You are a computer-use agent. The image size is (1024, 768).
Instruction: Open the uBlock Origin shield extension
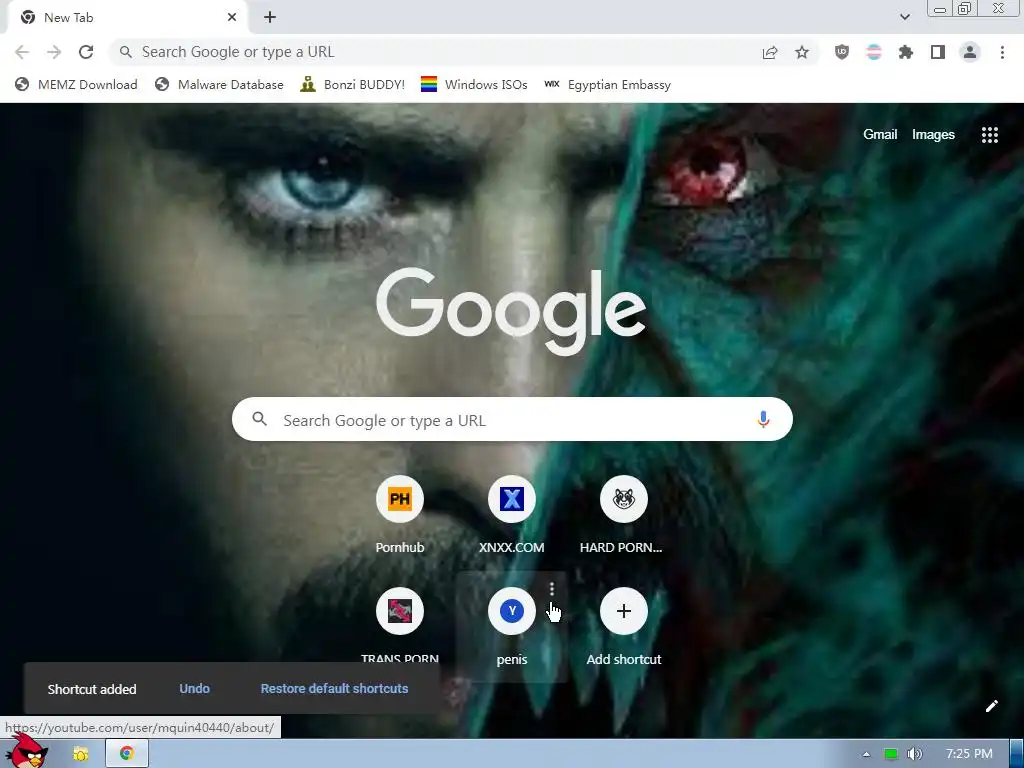[x=842, y=52]
